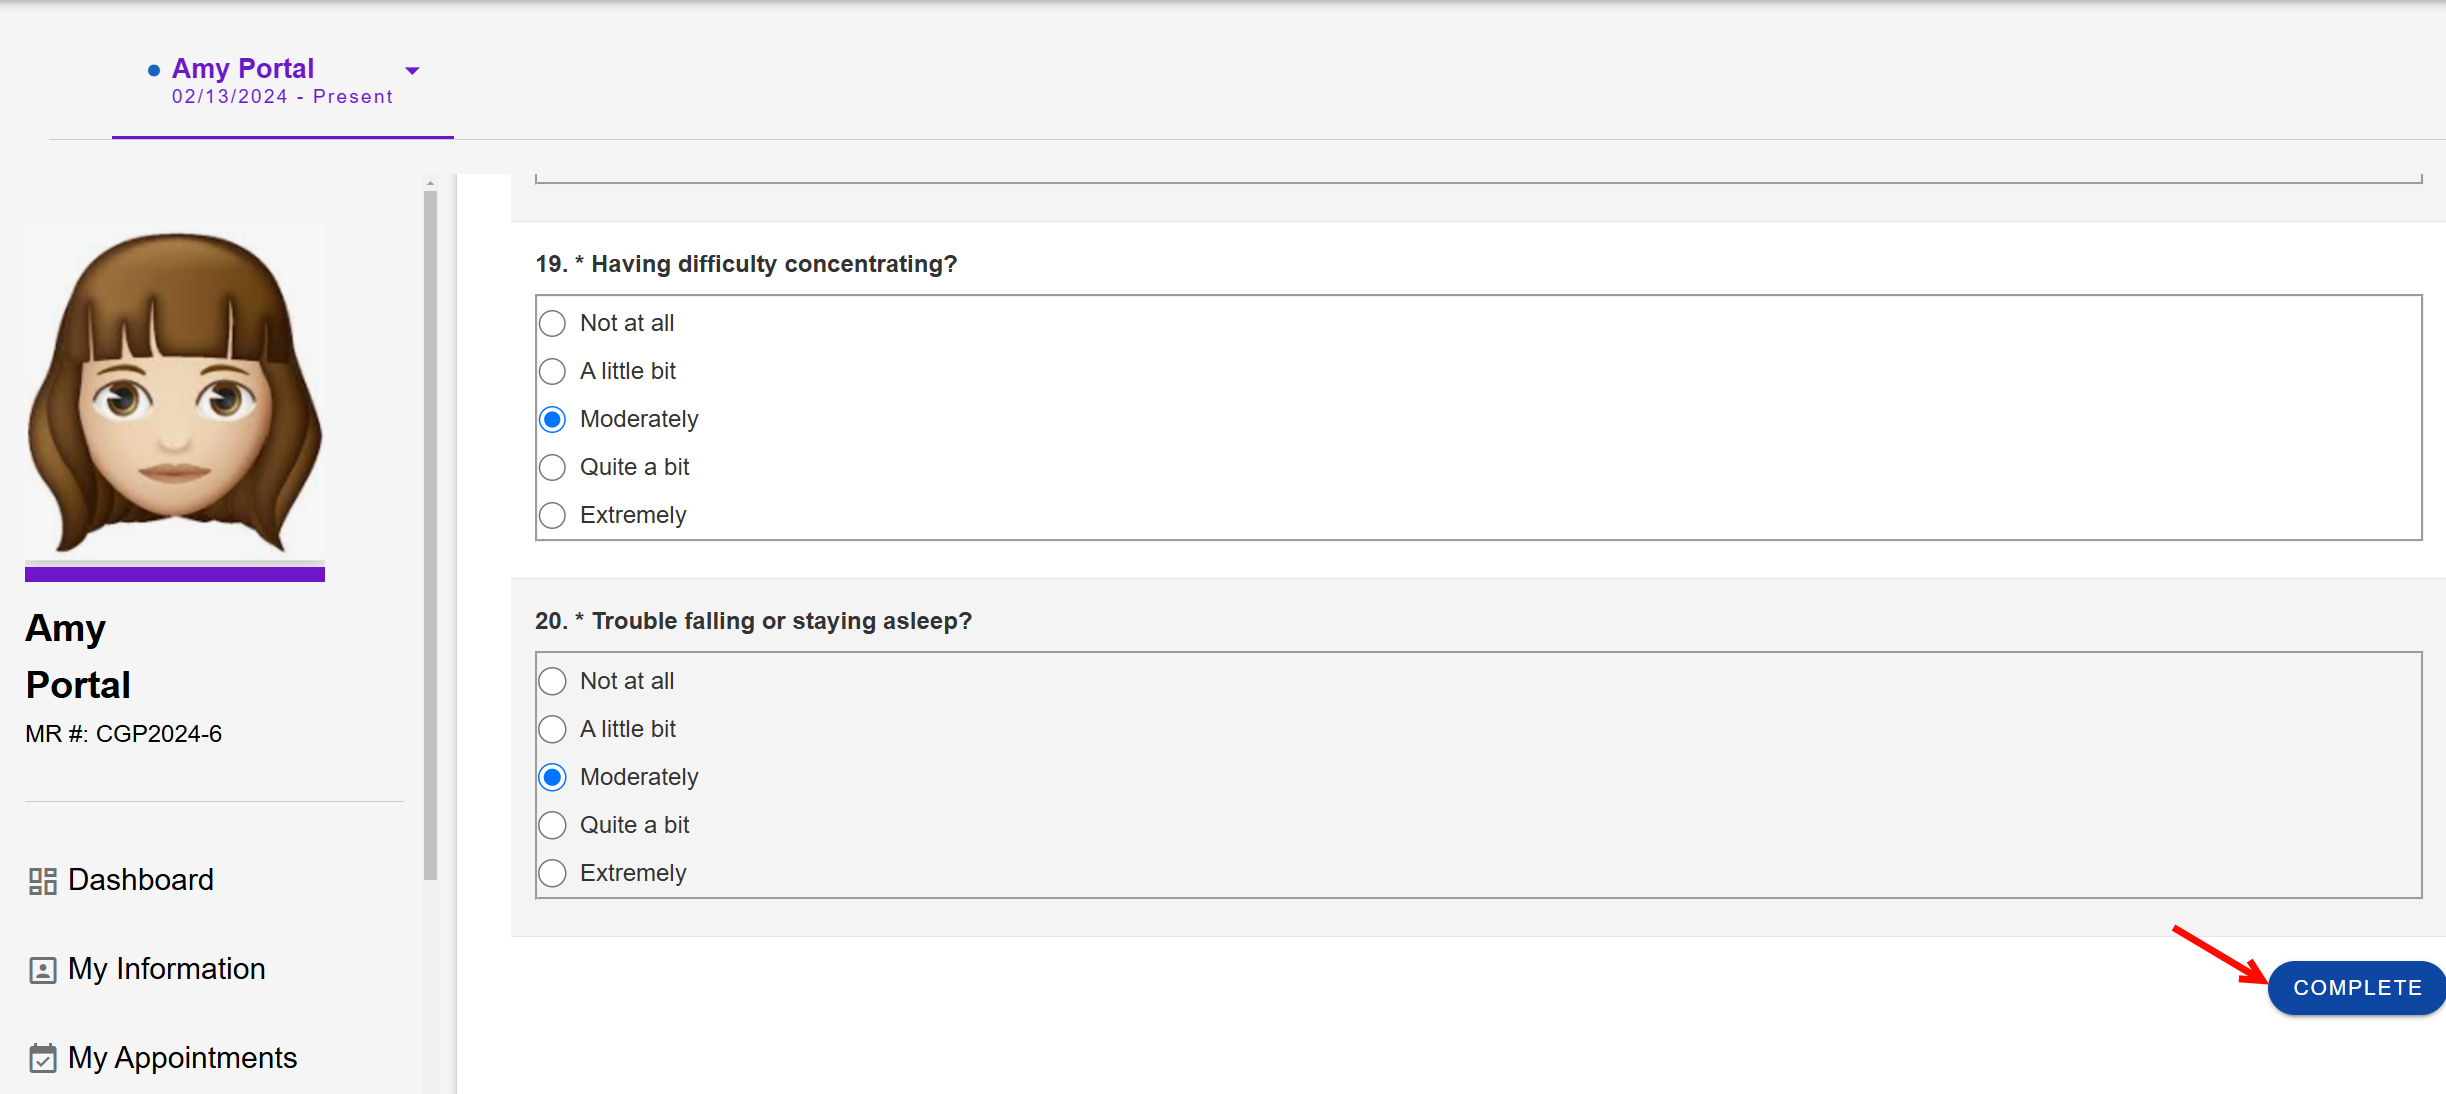Click the My Appointments calendar icon
The height and width of the screenshot is (1094, 2446).
[x=42, y=1058]
